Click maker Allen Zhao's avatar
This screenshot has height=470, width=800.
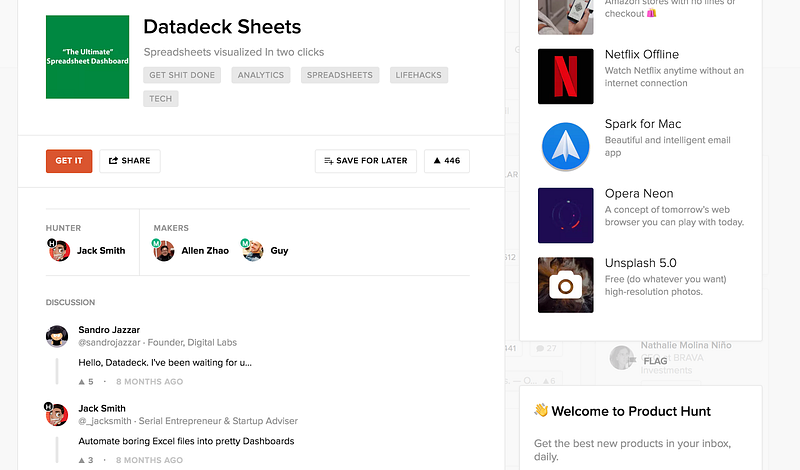pyautogui.click(x=163, y=250)
